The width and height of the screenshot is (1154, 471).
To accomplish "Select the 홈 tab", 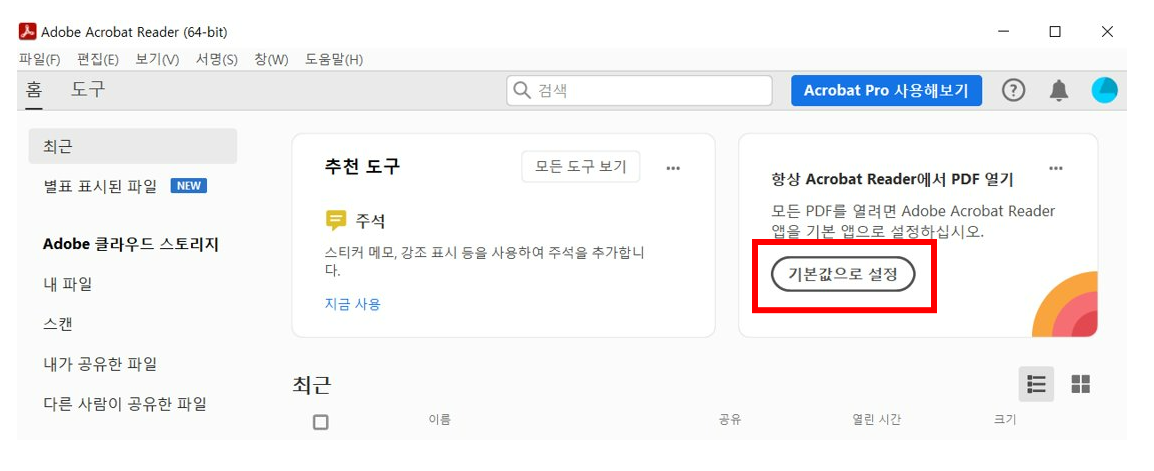I will (x=34, y=91).
